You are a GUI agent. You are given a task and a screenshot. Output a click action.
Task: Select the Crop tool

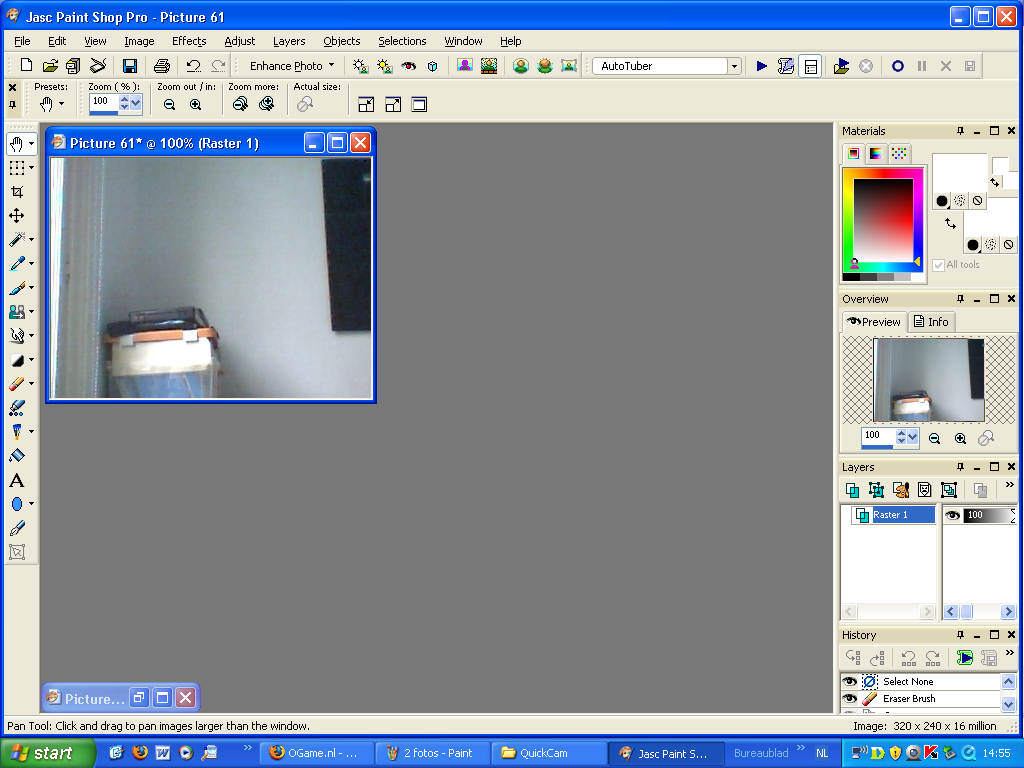(18, 191)
